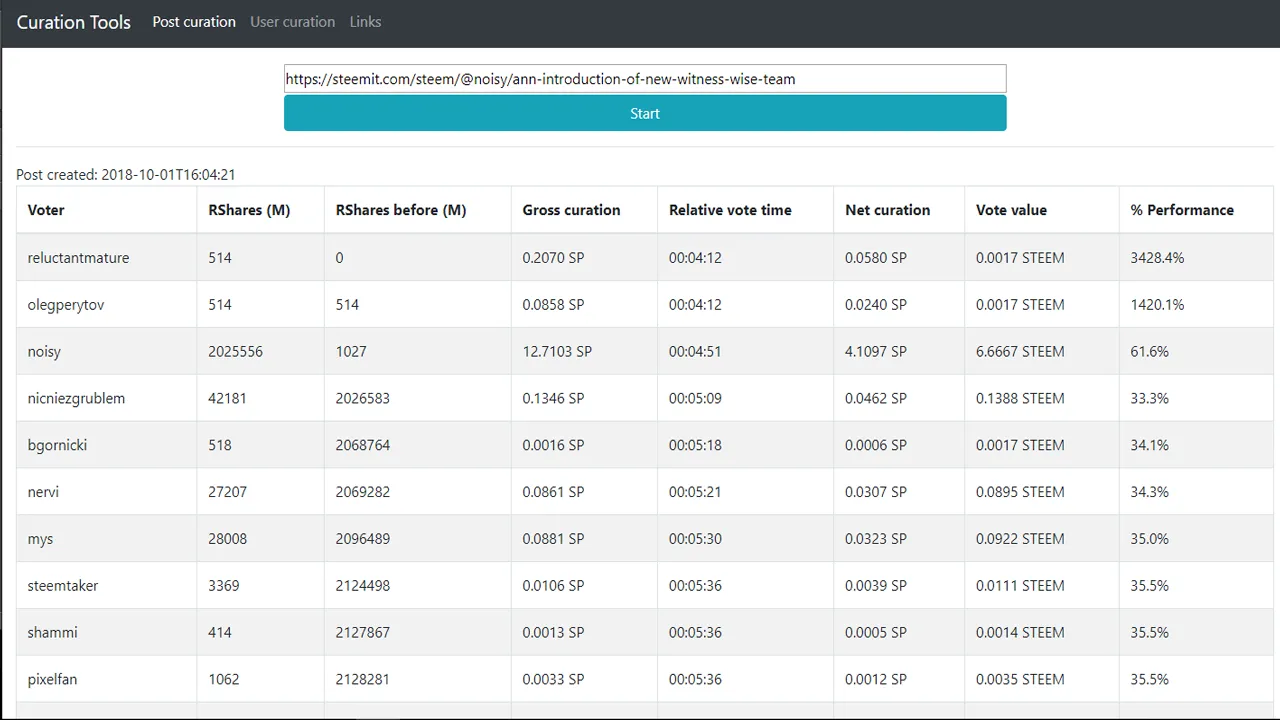
Task: Focus the steemit post URL input field
Action: tap(645, 79)
